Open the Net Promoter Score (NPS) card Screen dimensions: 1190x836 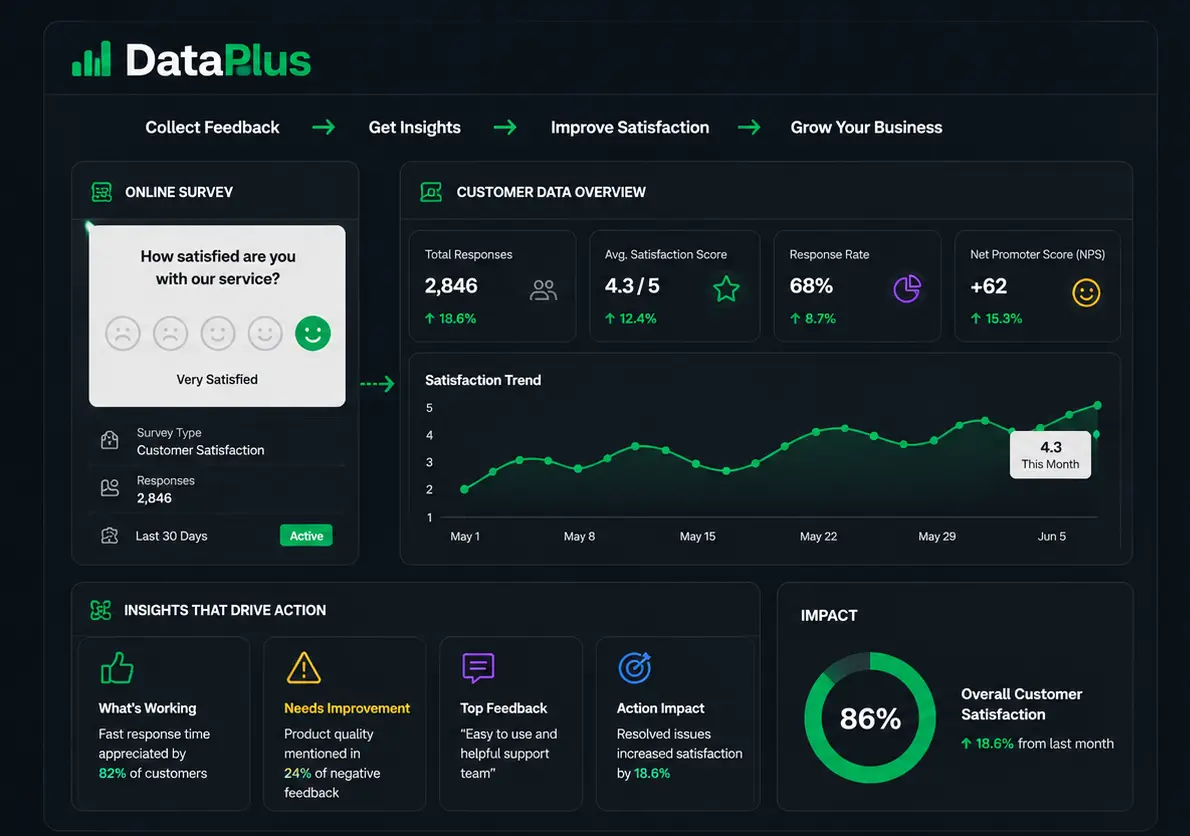1037,286
